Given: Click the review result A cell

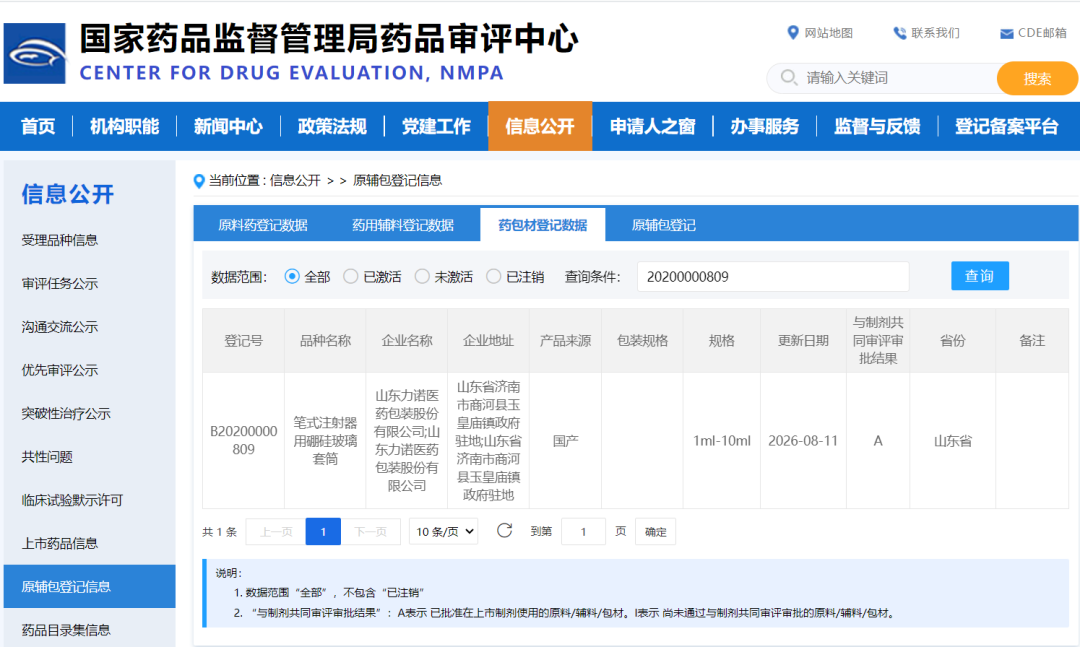Looking at the screenshot, I should 878,440.
